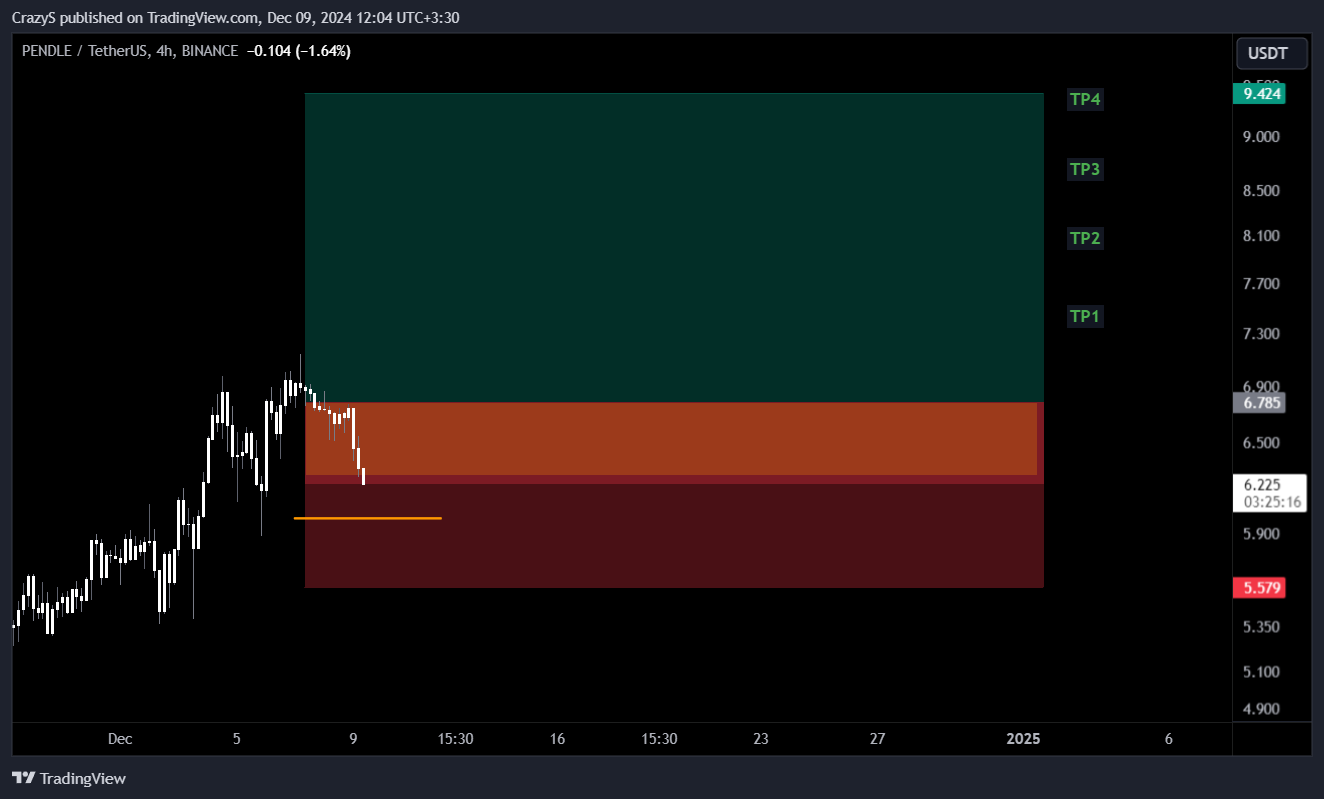Click the 9.424 target price tag
The height and width of the screenshot is (799, 1324).
(x=1259, y=94)
